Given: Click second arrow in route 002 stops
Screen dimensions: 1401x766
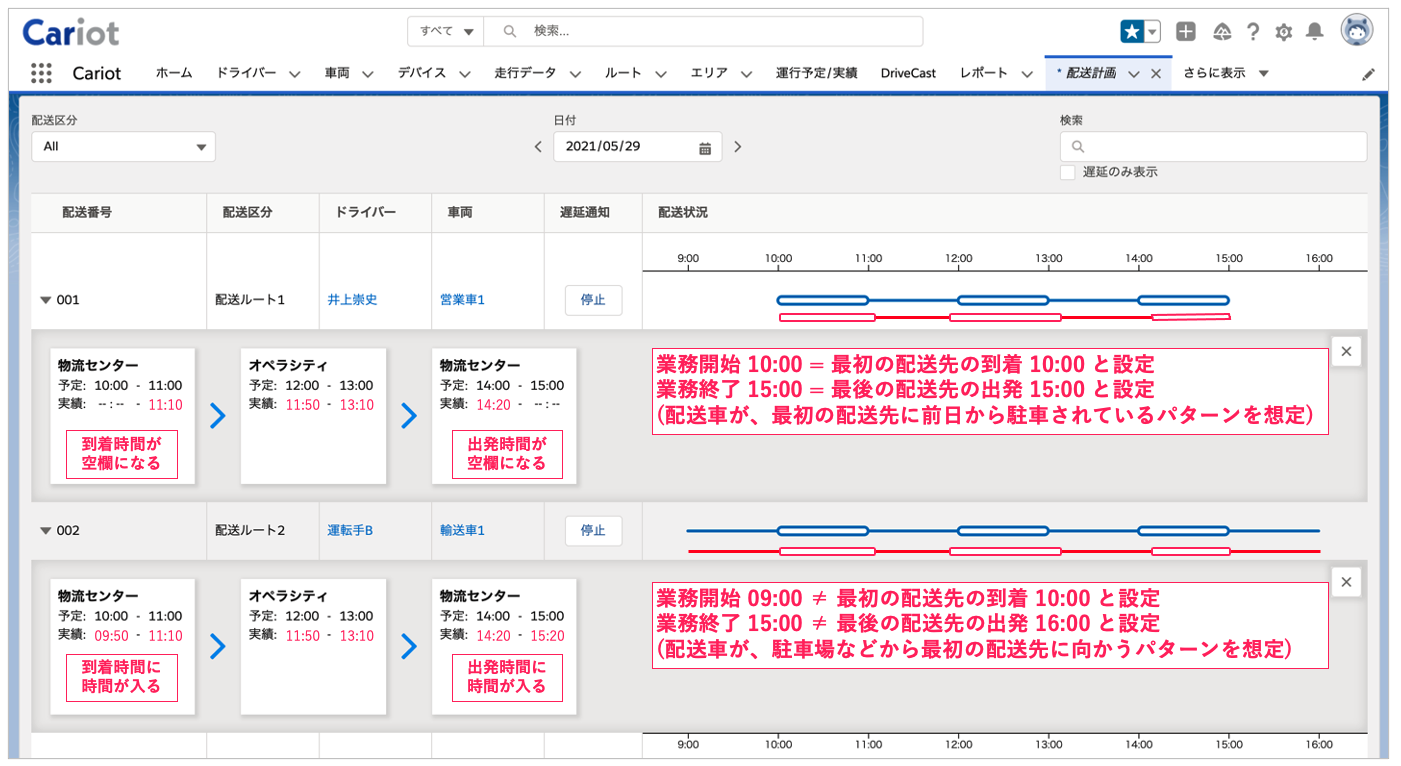Looking at the screenshot, I should [408, 647].
